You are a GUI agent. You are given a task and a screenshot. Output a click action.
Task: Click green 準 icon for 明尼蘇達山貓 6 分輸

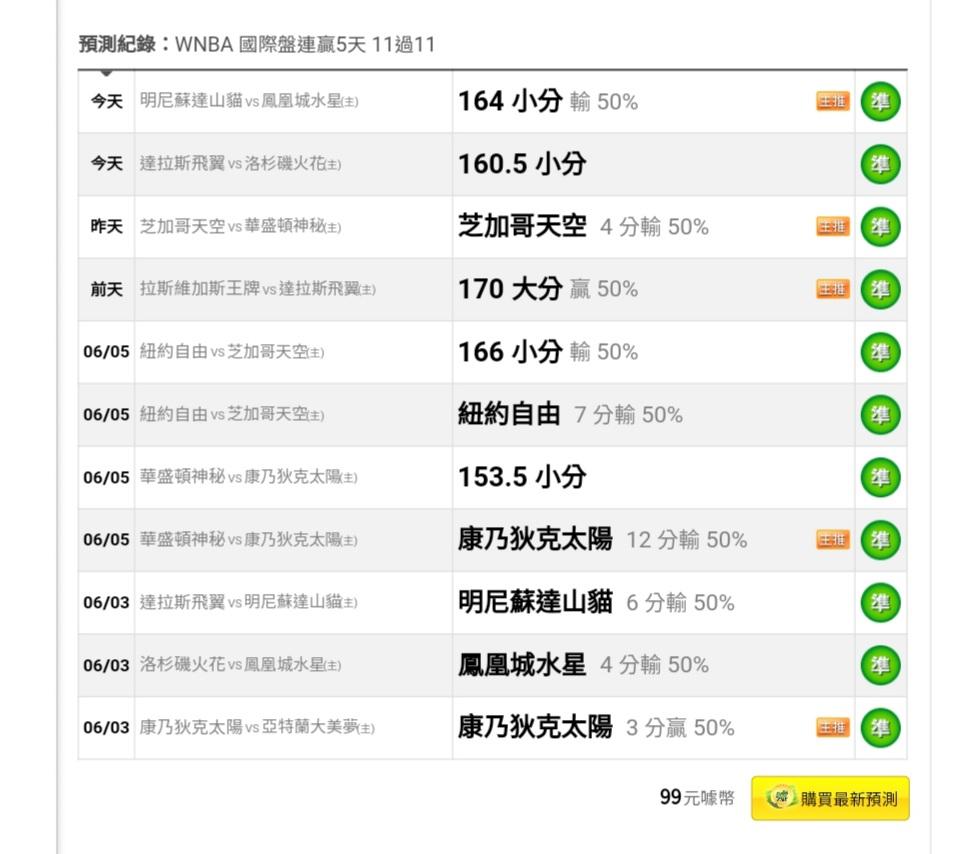pyautogui.click(x=880, y=603)
